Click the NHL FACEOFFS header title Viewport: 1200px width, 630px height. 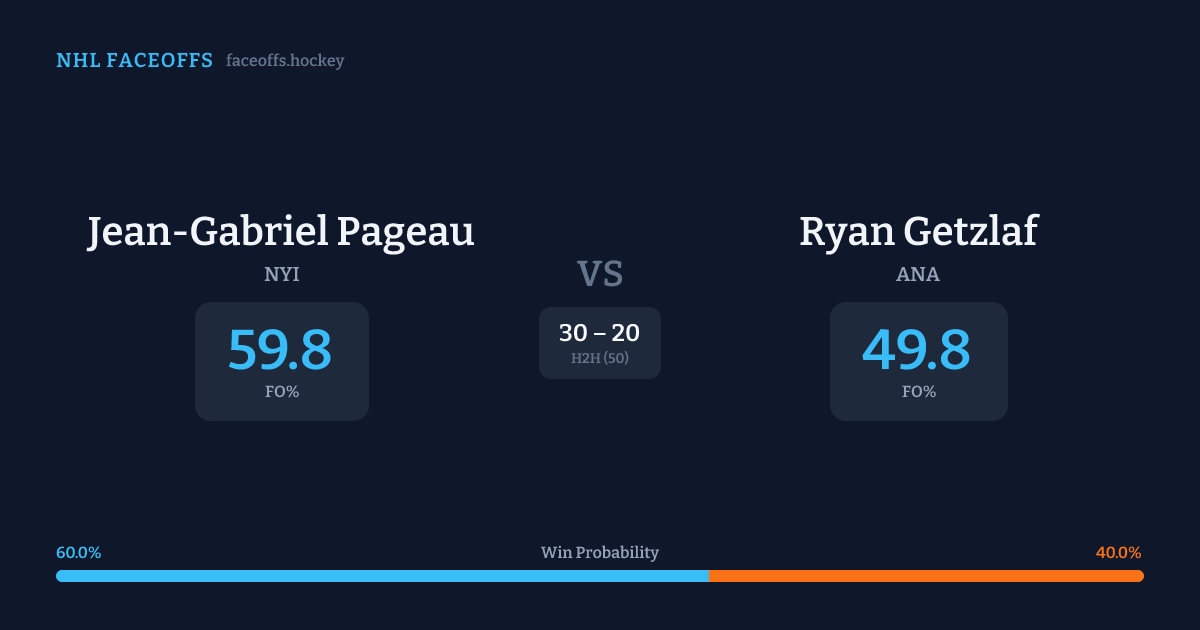[x=134, y=61]
